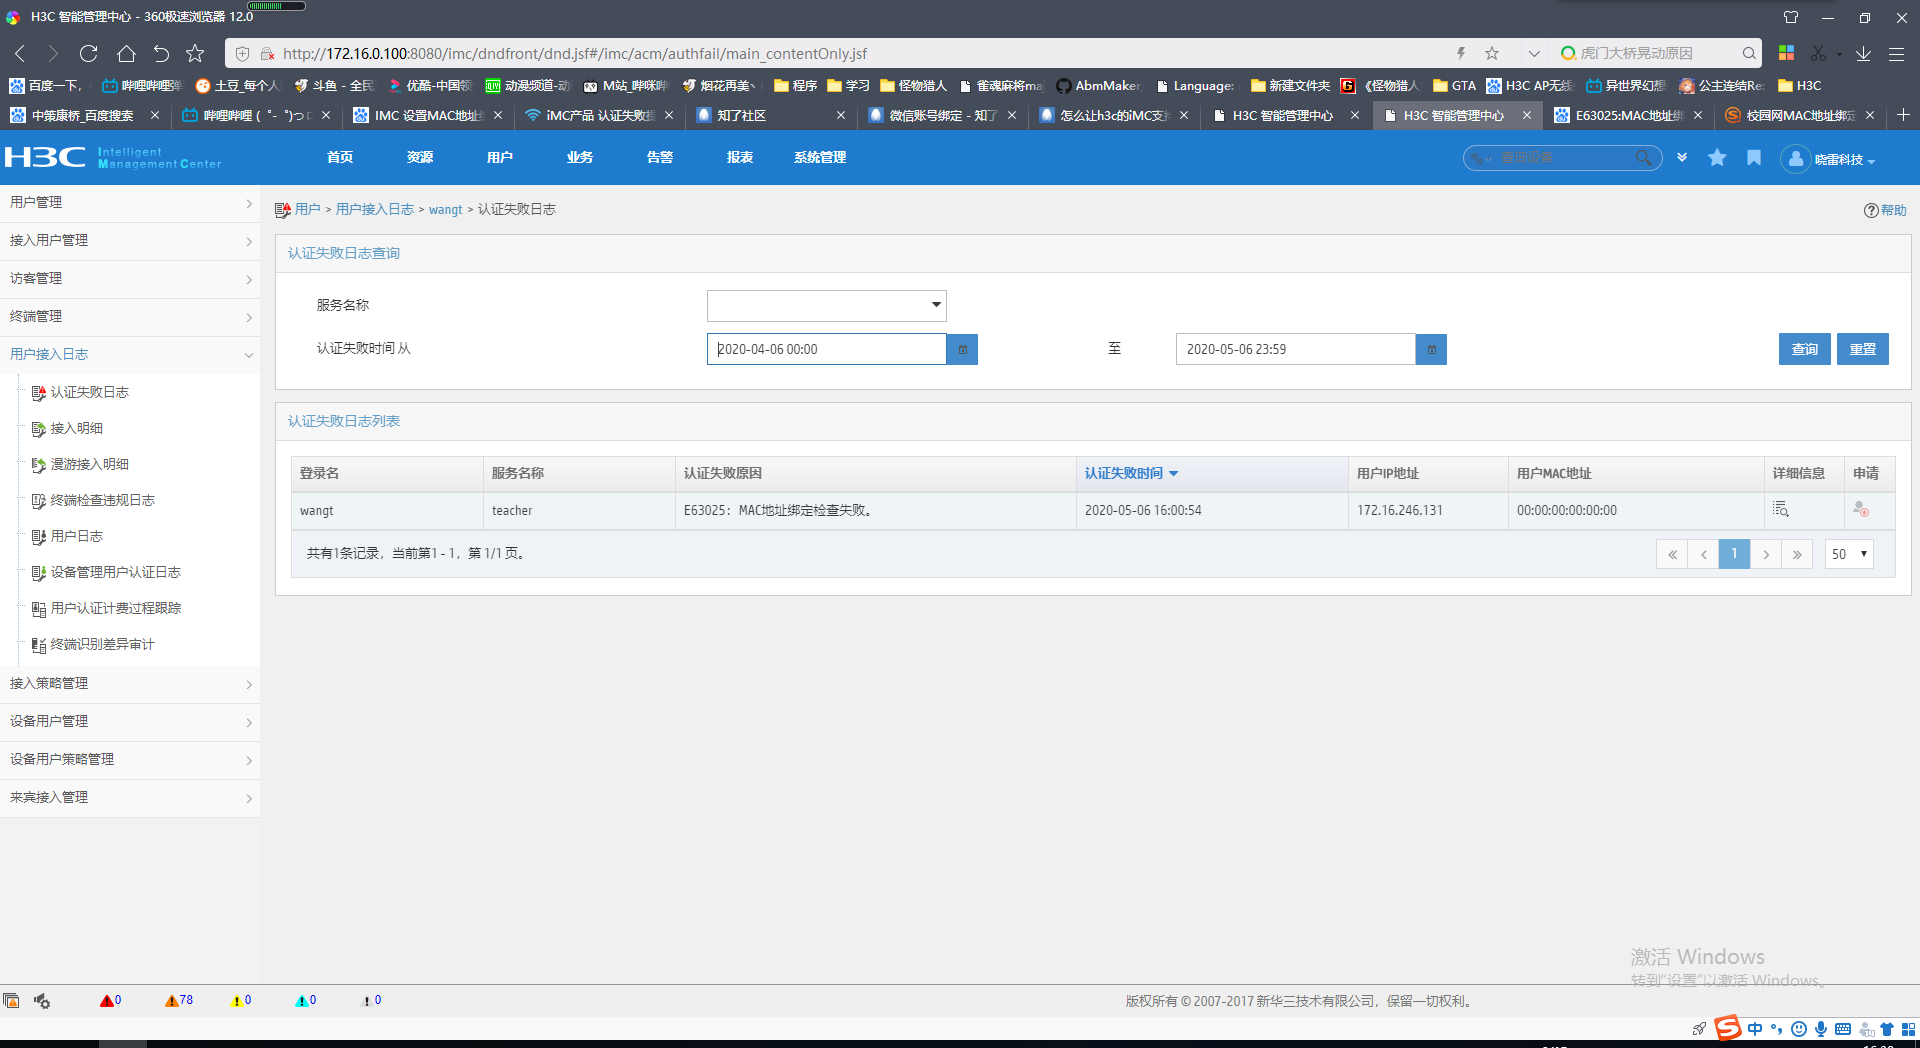1920x1048 pixels.
Task: Click the user IP cell 172.16.246.131
Action: click(1400, 511)
